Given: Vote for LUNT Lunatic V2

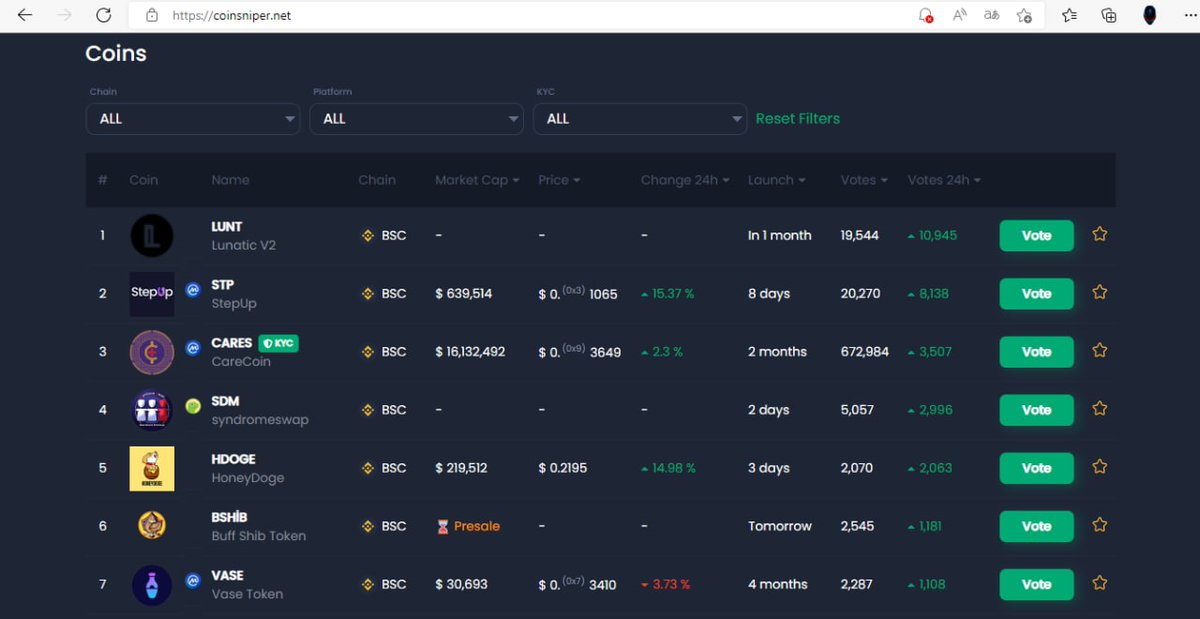Looking at the screenshot, I should (1036, 236).
